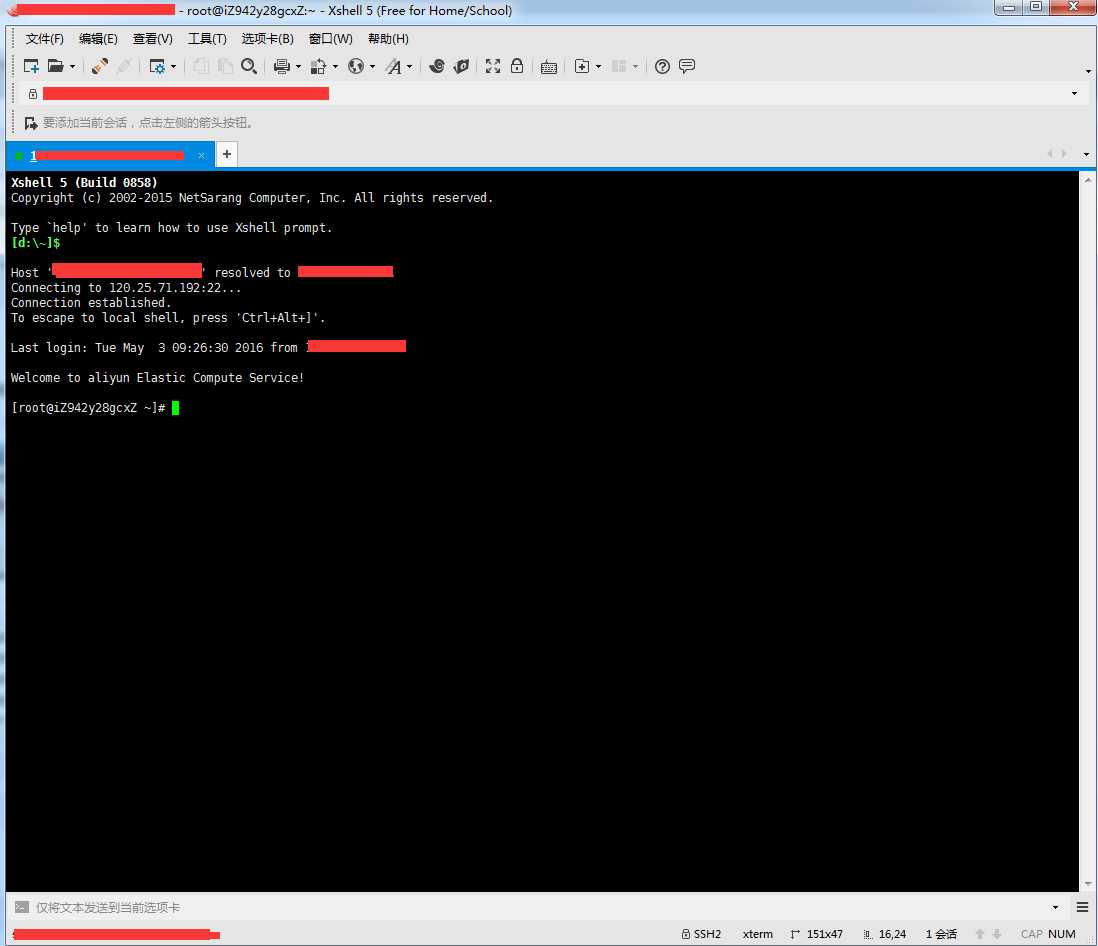Expand the compose bar dropdown arrow
The height and width of the screenshot is (946, 1098).
pyautogui.click(x=1055, y=907)
